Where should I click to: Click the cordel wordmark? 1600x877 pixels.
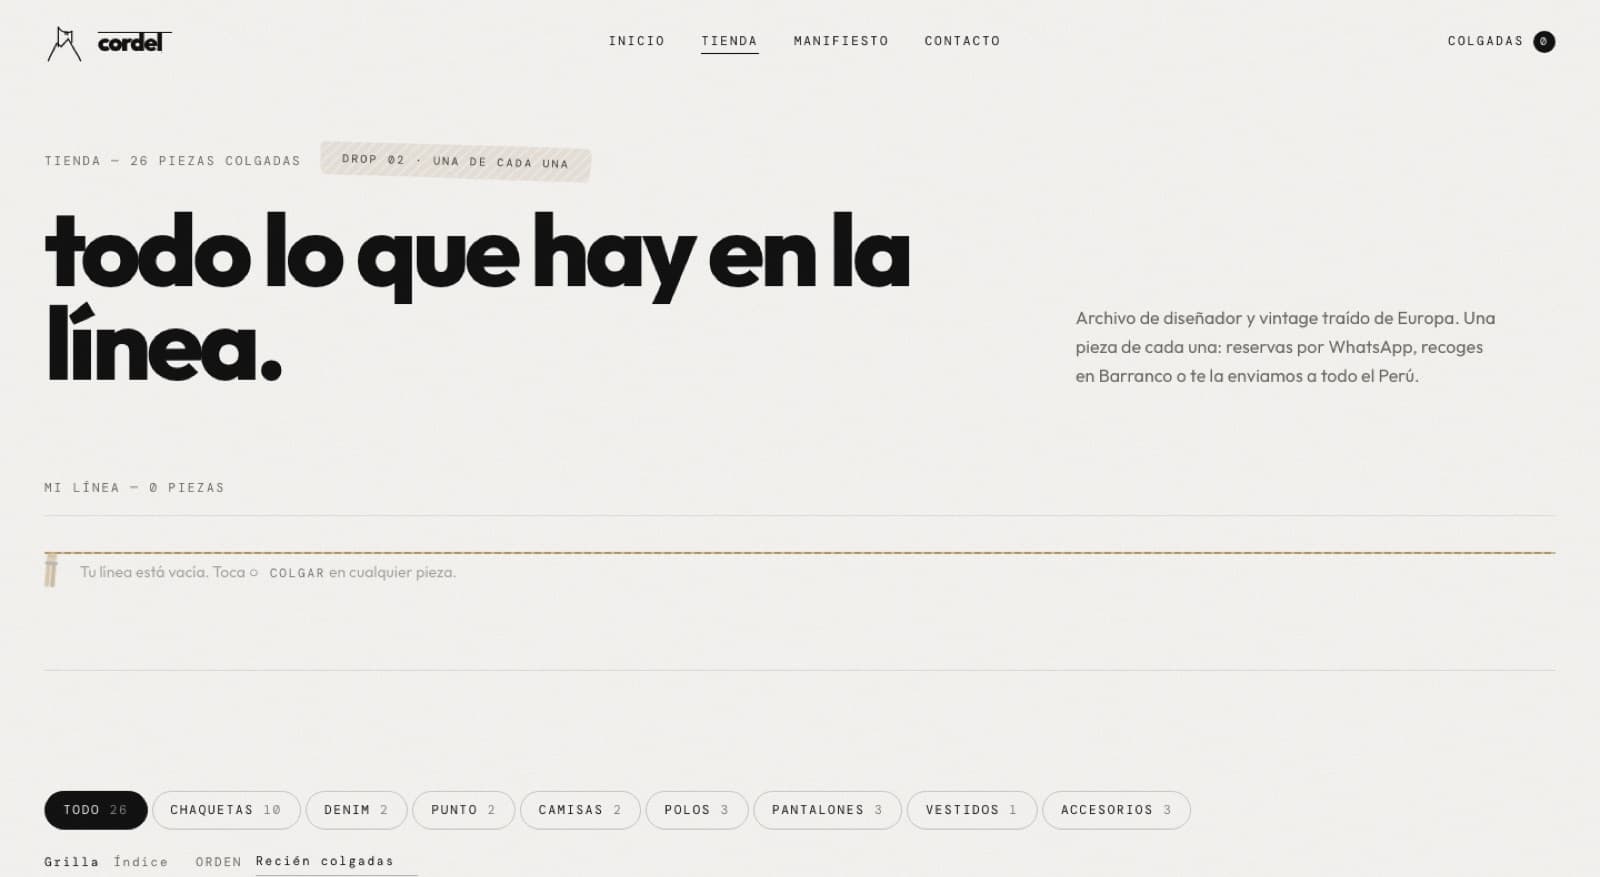133,42
